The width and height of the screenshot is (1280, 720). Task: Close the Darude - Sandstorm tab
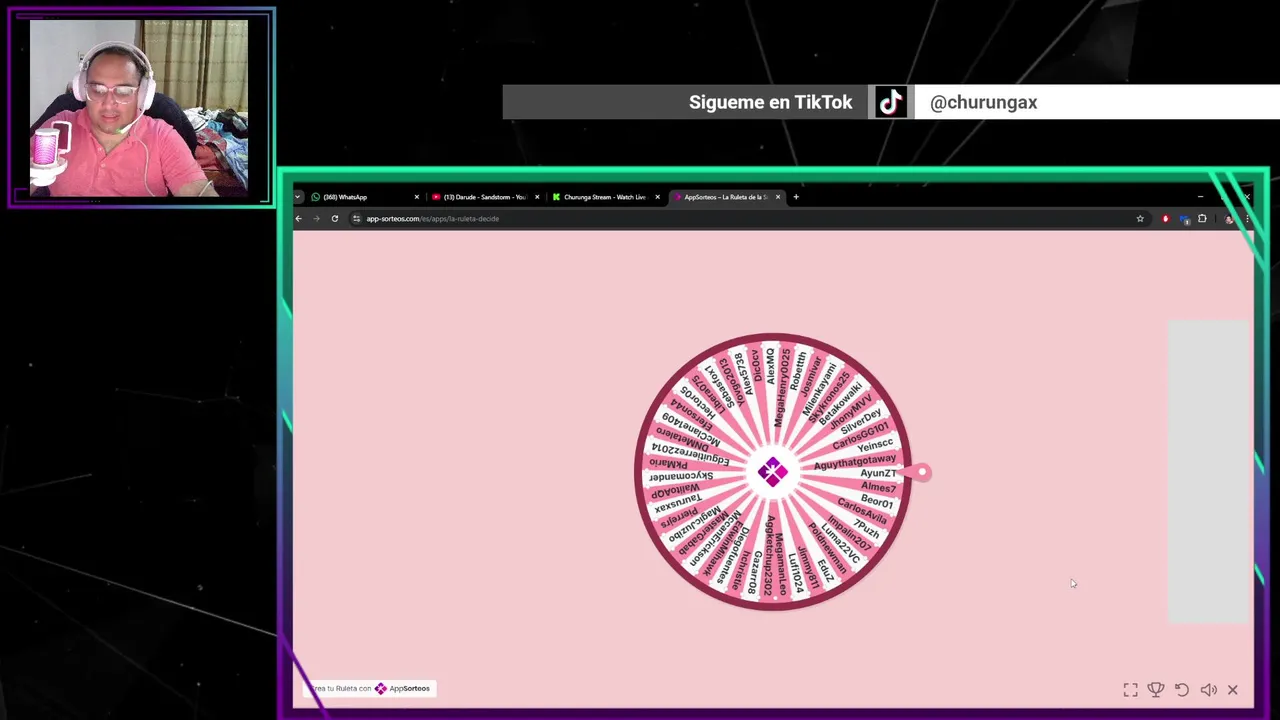click(537, 197)
